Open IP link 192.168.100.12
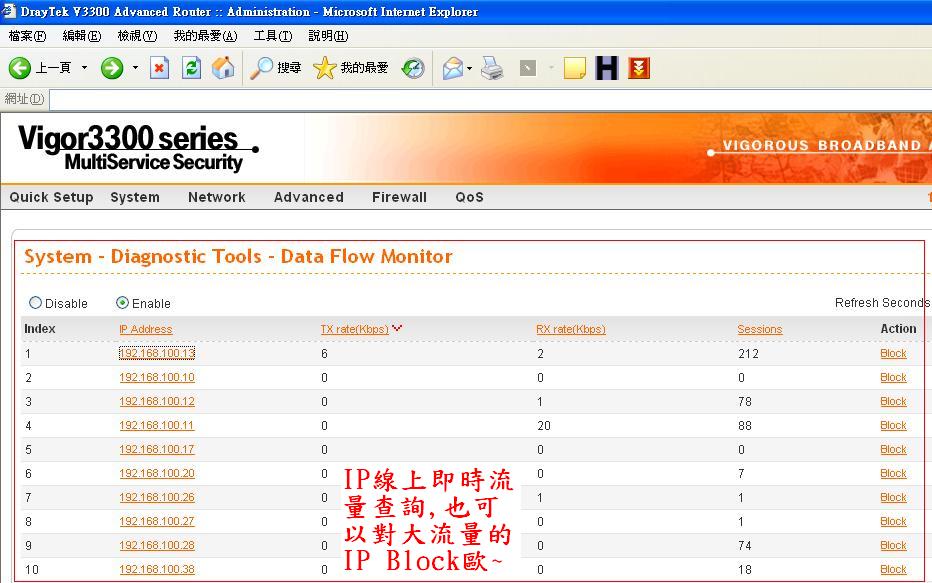 157,401
